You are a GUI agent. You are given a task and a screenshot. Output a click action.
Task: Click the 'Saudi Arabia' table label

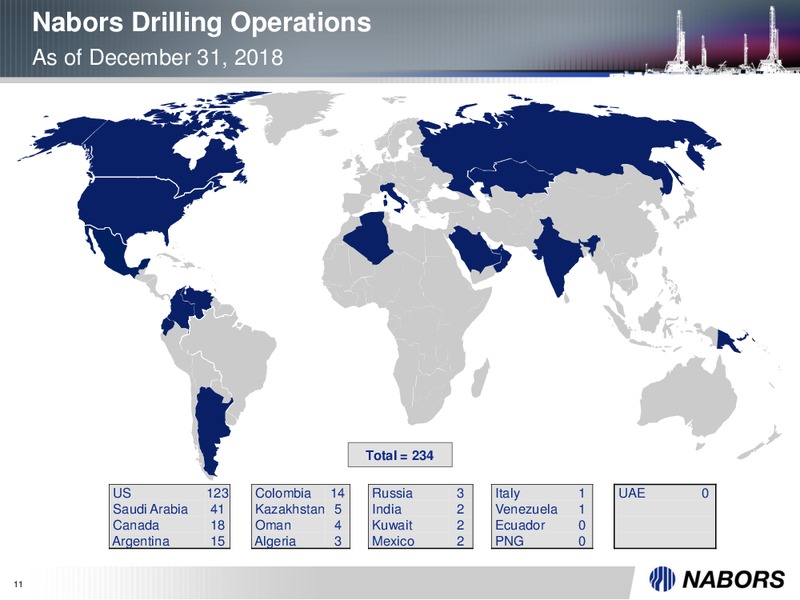point(150,509)
